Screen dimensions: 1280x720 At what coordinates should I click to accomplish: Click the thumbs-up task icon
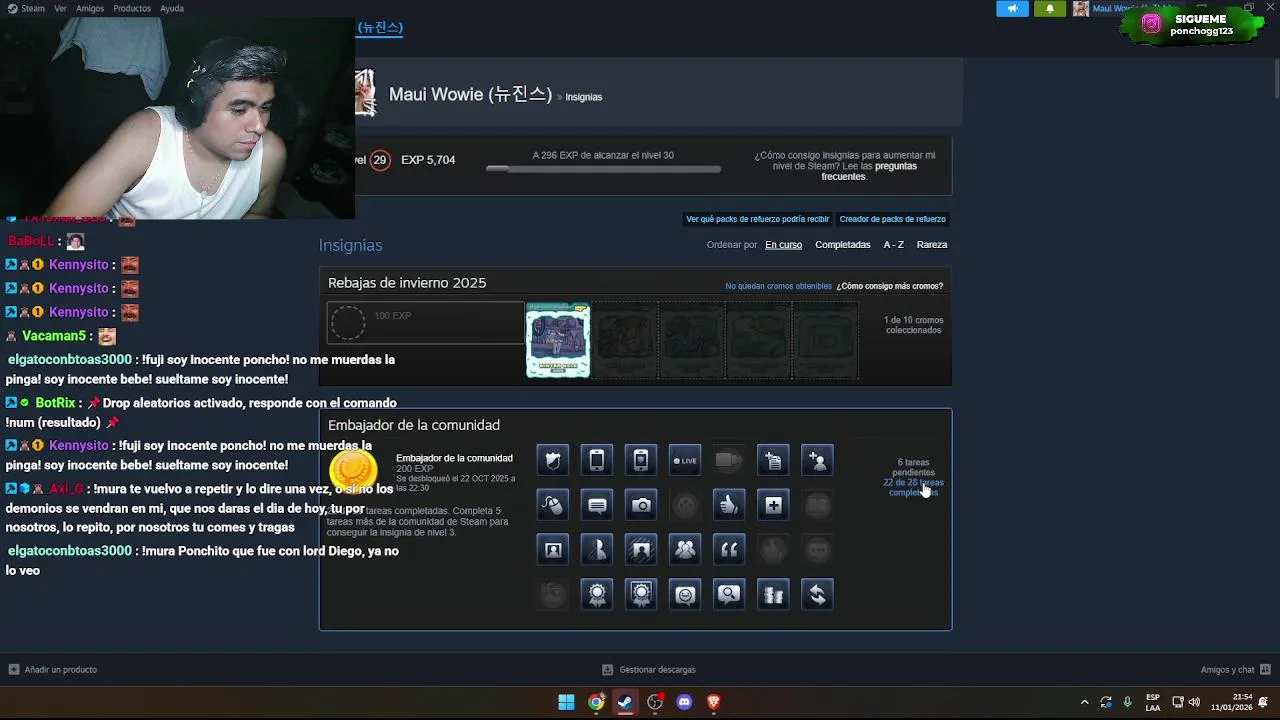729,505
